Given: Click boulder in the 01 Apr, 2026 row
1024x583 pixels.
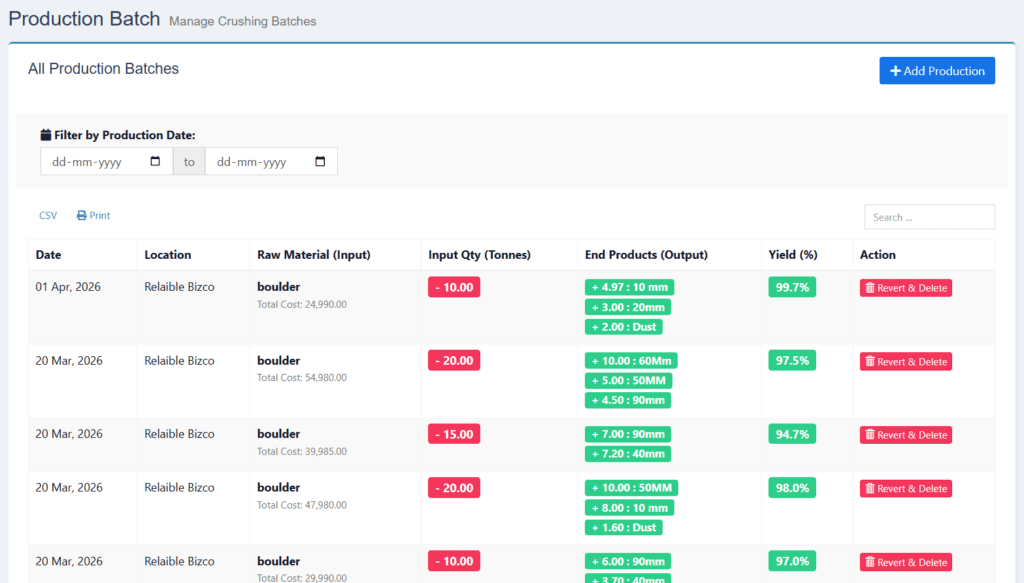Looking at the screenshot, I should (x=278, y=287).
